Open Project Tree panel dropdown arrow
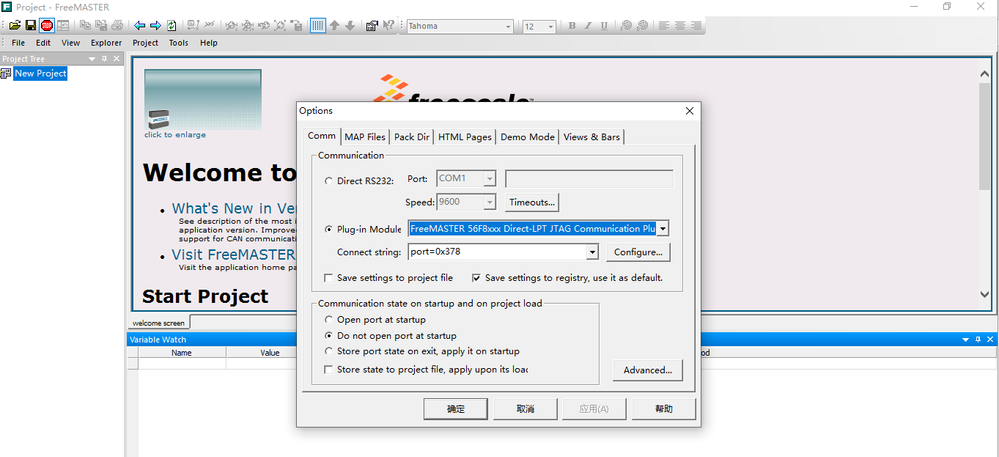This screenshot has width=999, height=457. (92, 59)
